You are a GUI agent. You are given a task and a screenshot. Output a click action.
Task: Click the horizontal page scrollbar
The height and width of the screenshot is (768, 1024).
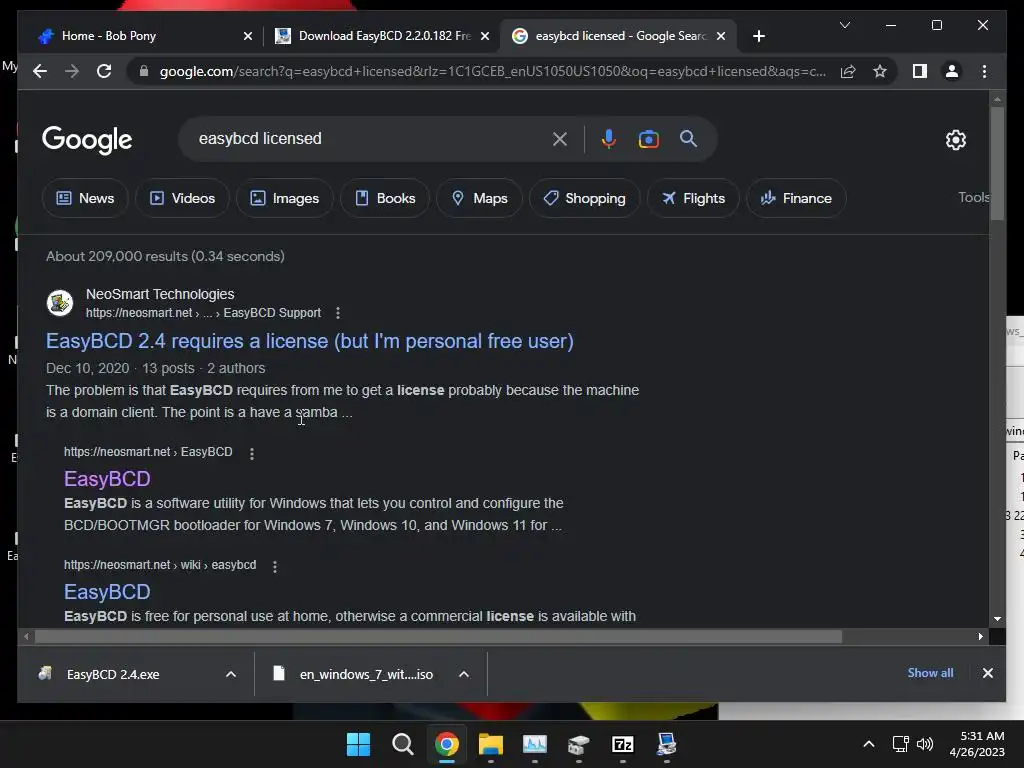pos(438,636)
